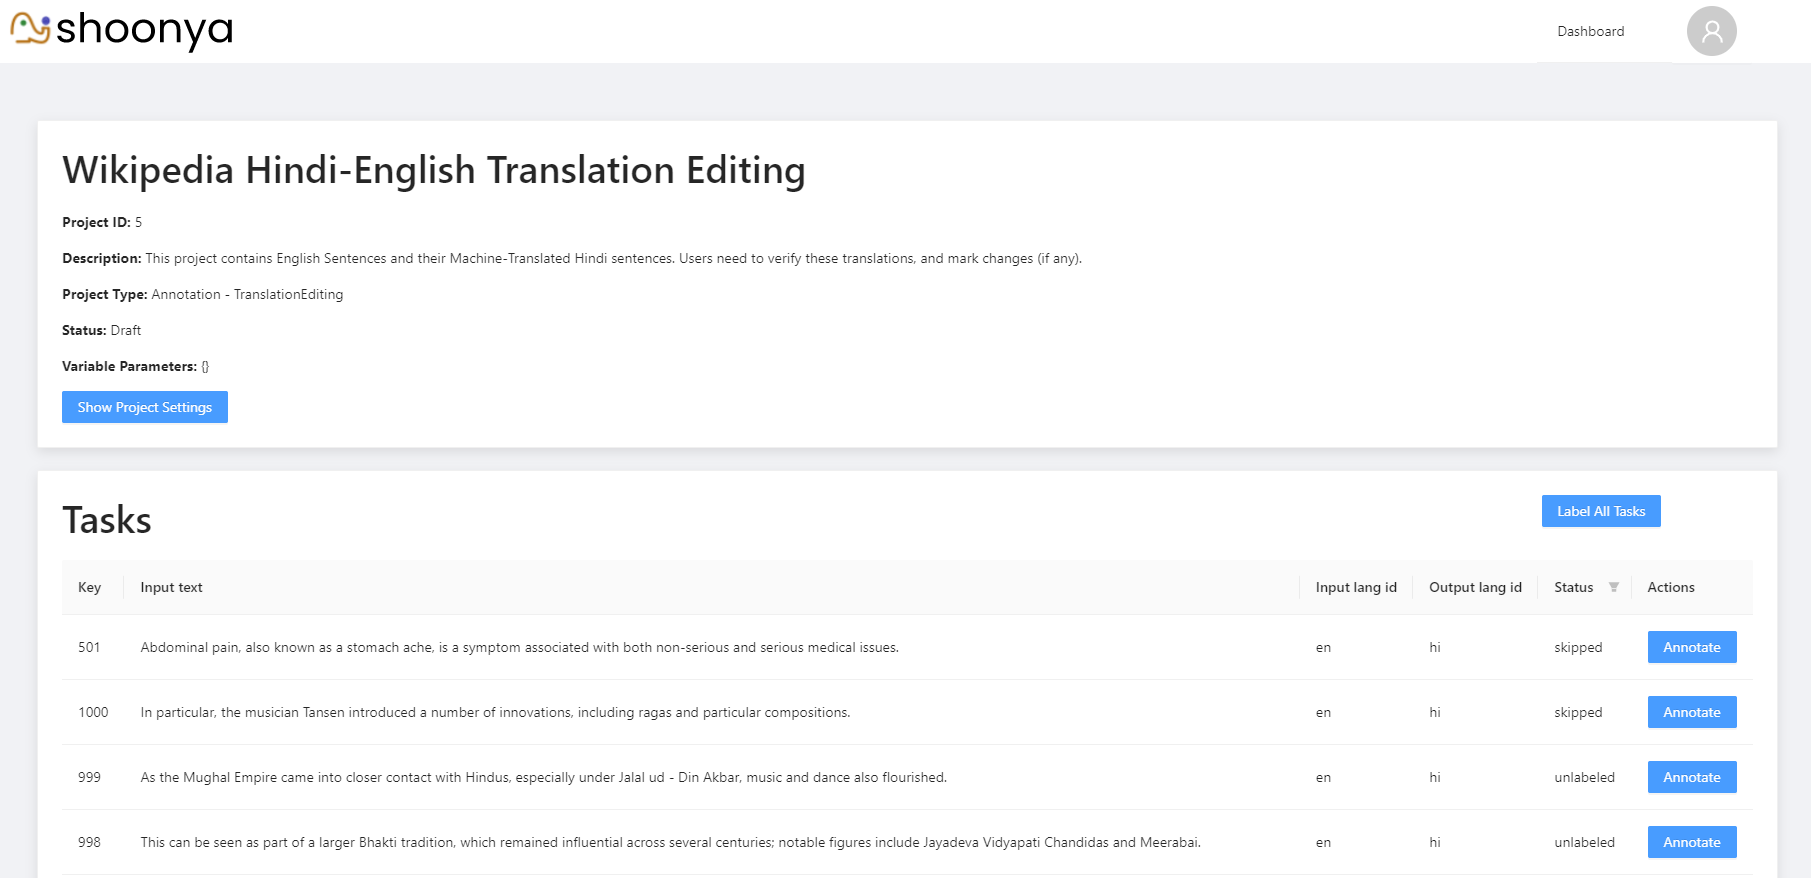Annotate task 999 about Mughal Empire
1811x878 pixels.
click(x=1691, y=777)
